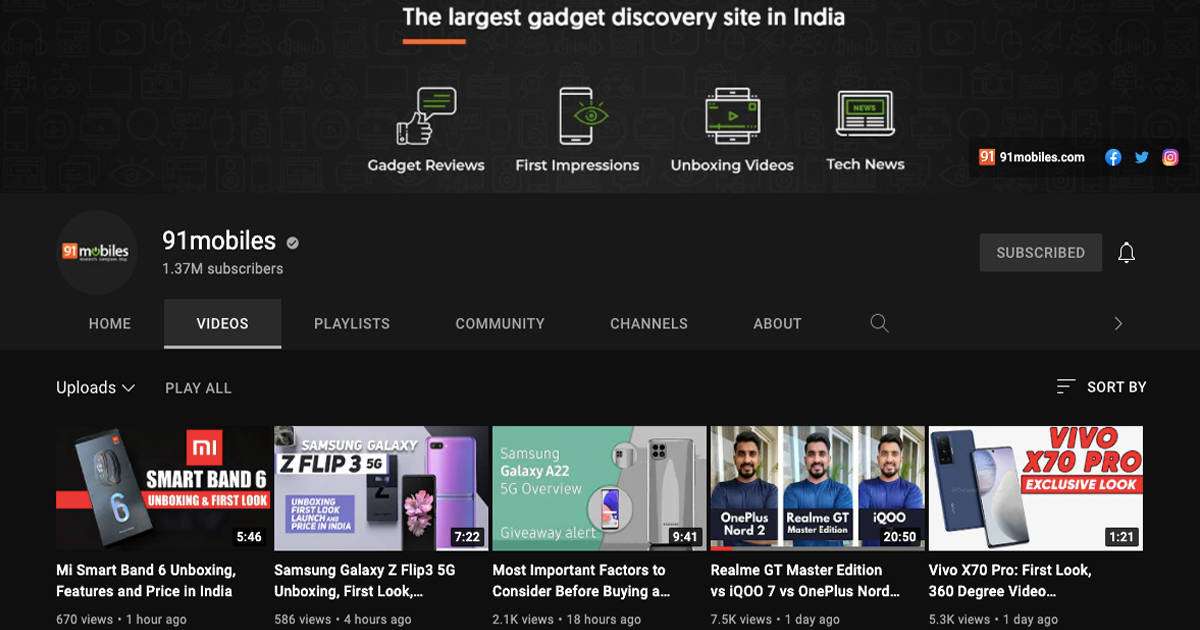Image resolution: width=1200 pixels, height=630 pixels.
Task: Click PLAY ALL to start uploads
Action: [197, 387]
